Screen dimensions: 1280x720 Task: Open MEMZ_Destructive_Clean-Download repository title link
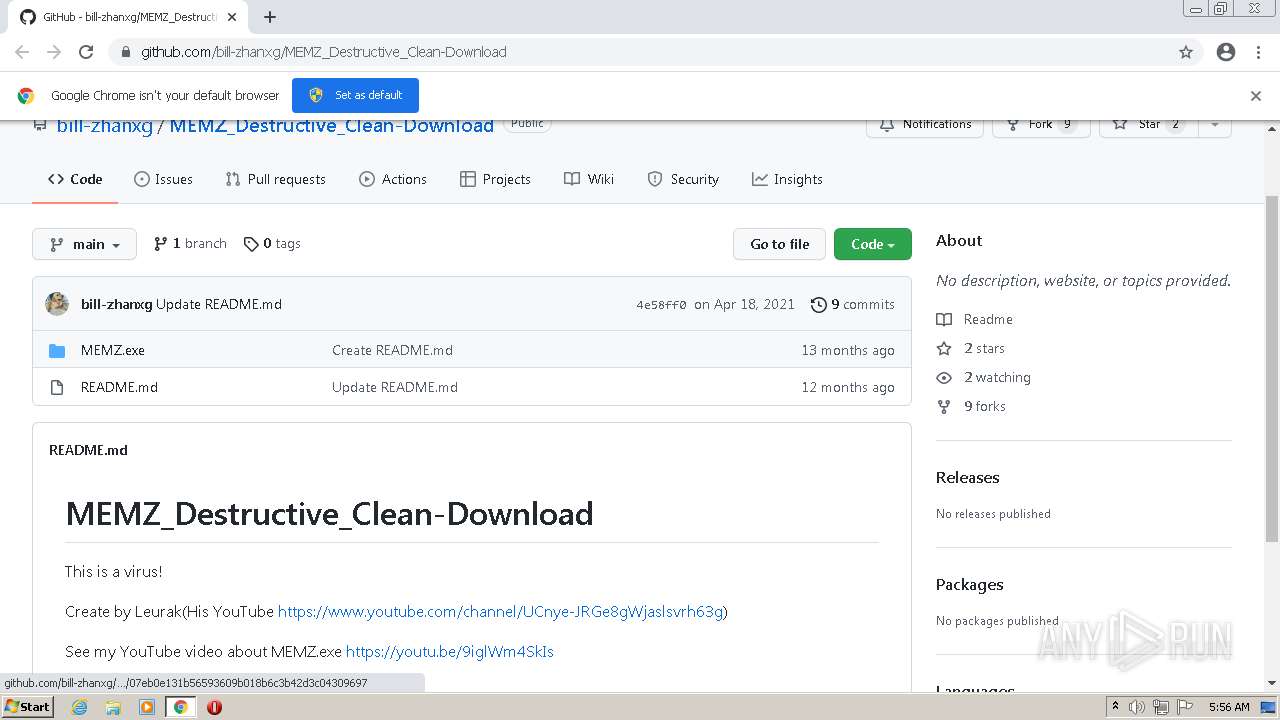pyautogui.click(x=331, y=125)
